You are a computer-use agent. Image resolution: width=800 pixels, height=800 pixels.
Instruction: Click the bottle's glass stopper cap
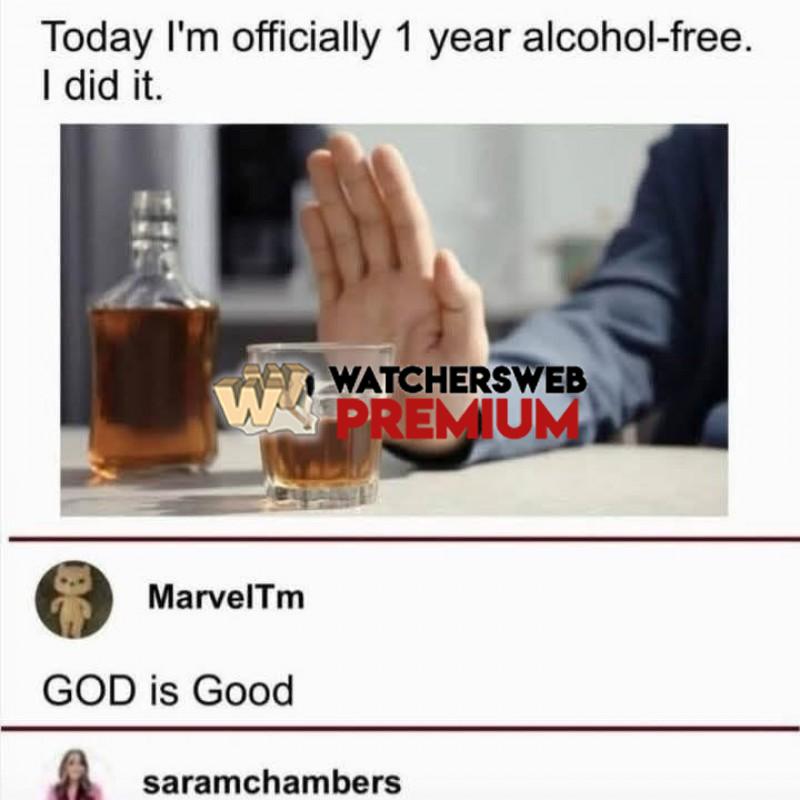click(x=154, y=222)
